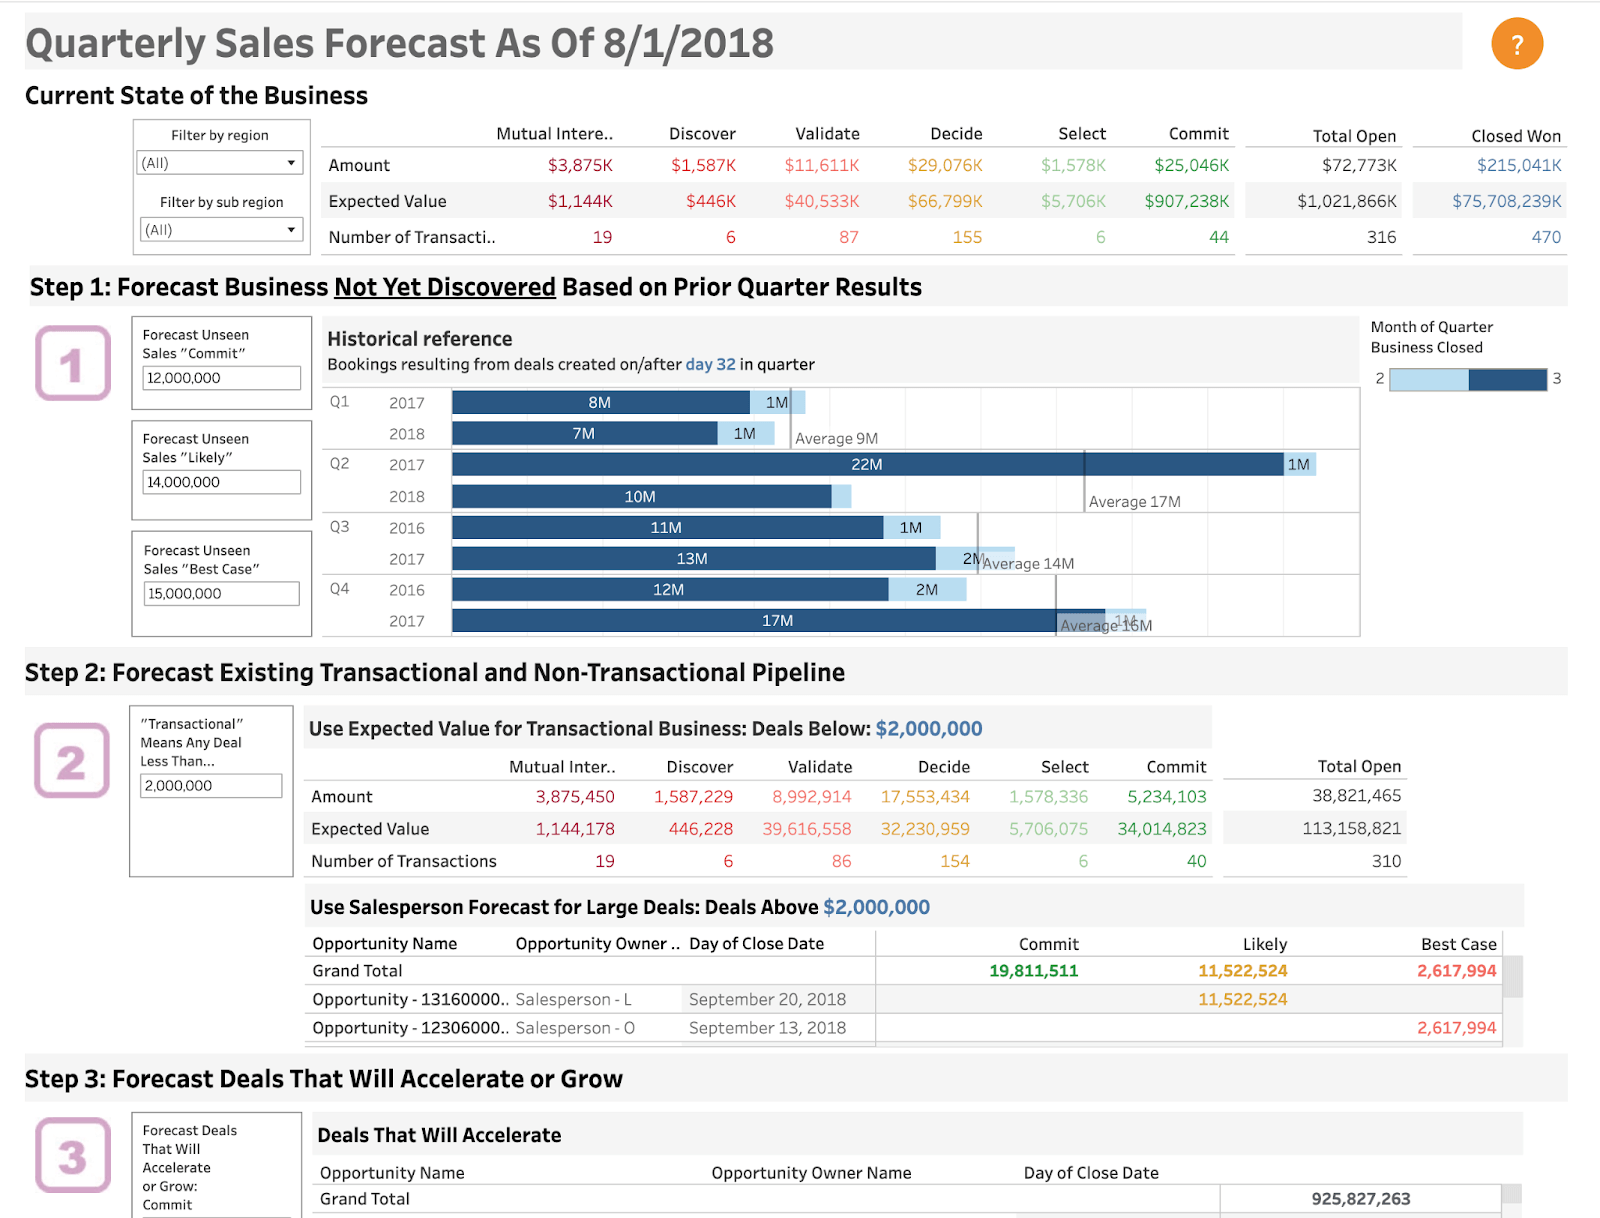This screenshot has height=1218, width=1600.
Task: Click the Closed Won column header
Action: [x=1516, y=135]
